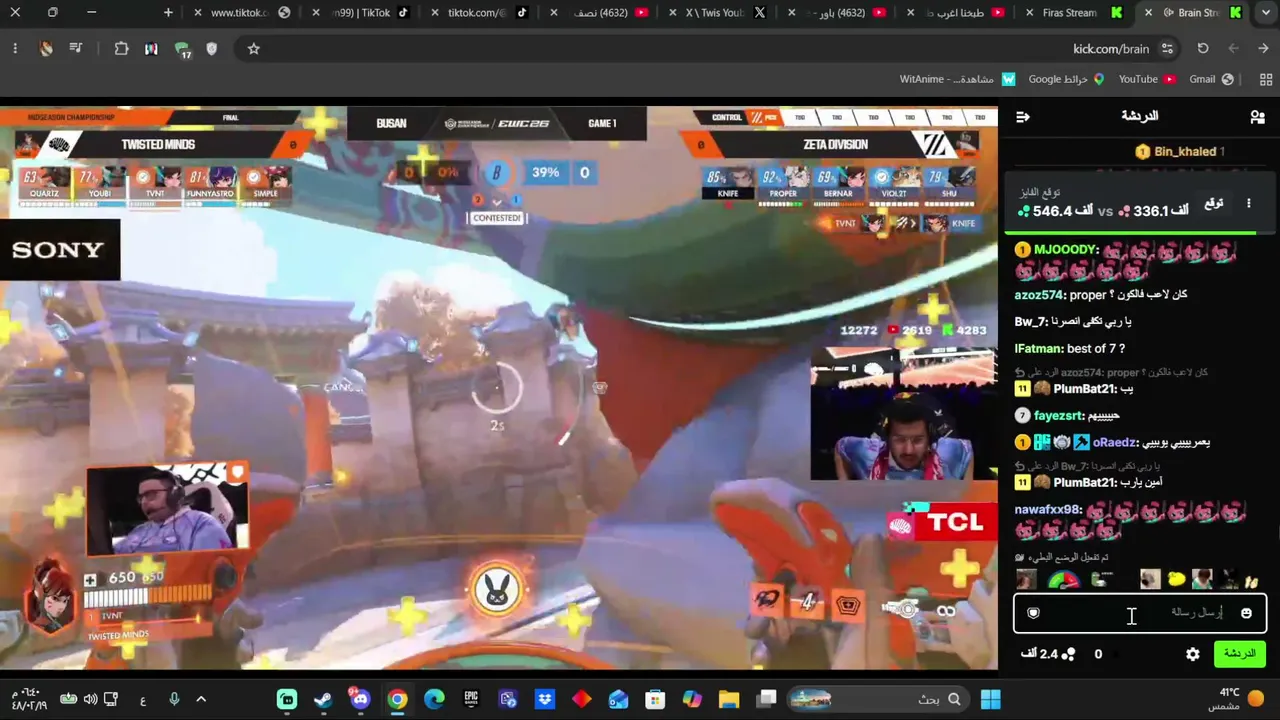
Task: Open MJOOODY's chat username
Action: pos(1067,250)
